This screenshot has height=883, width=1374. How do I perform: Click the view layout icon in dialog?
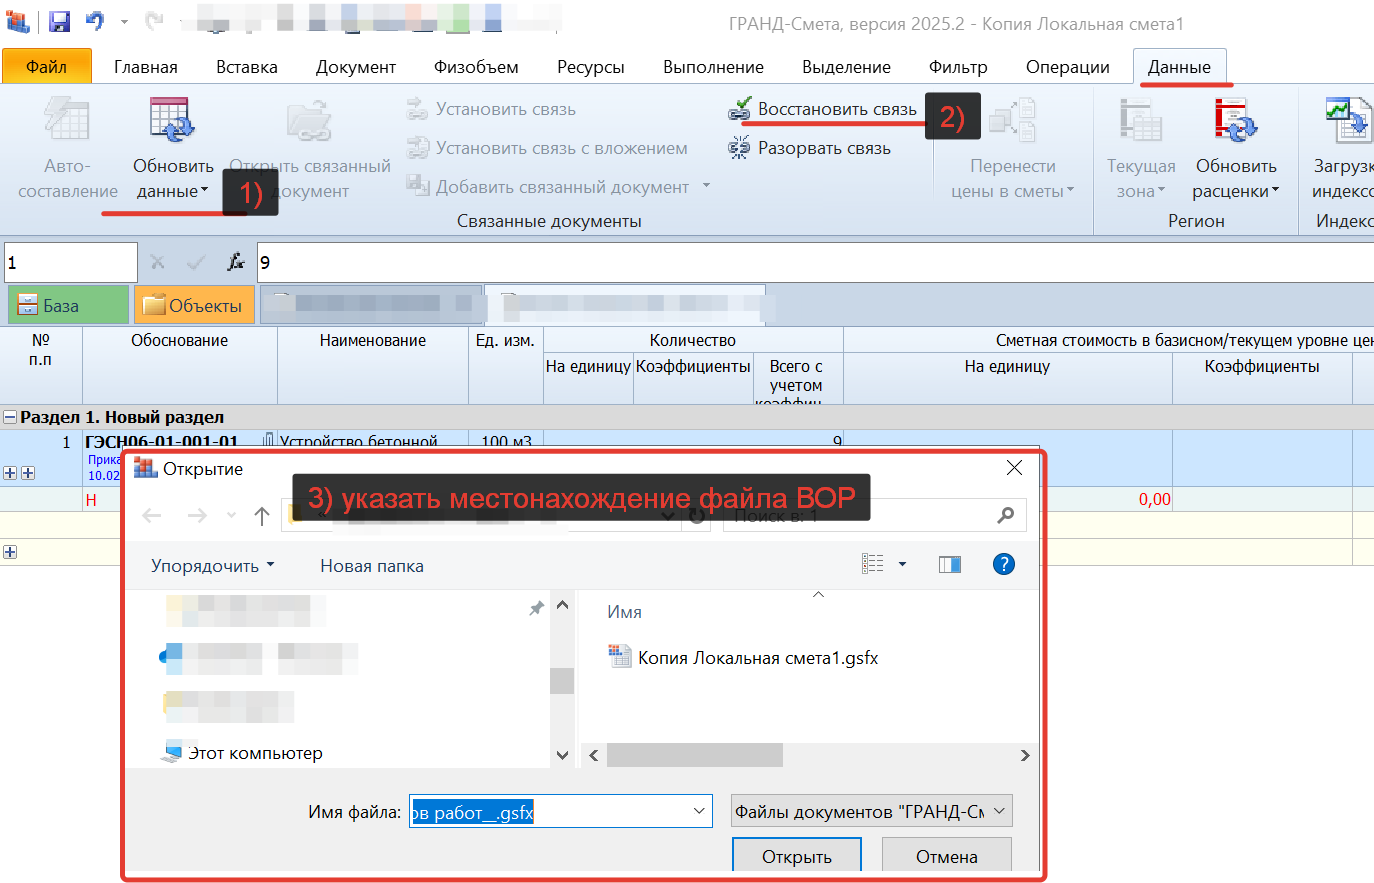coord(873,564)
